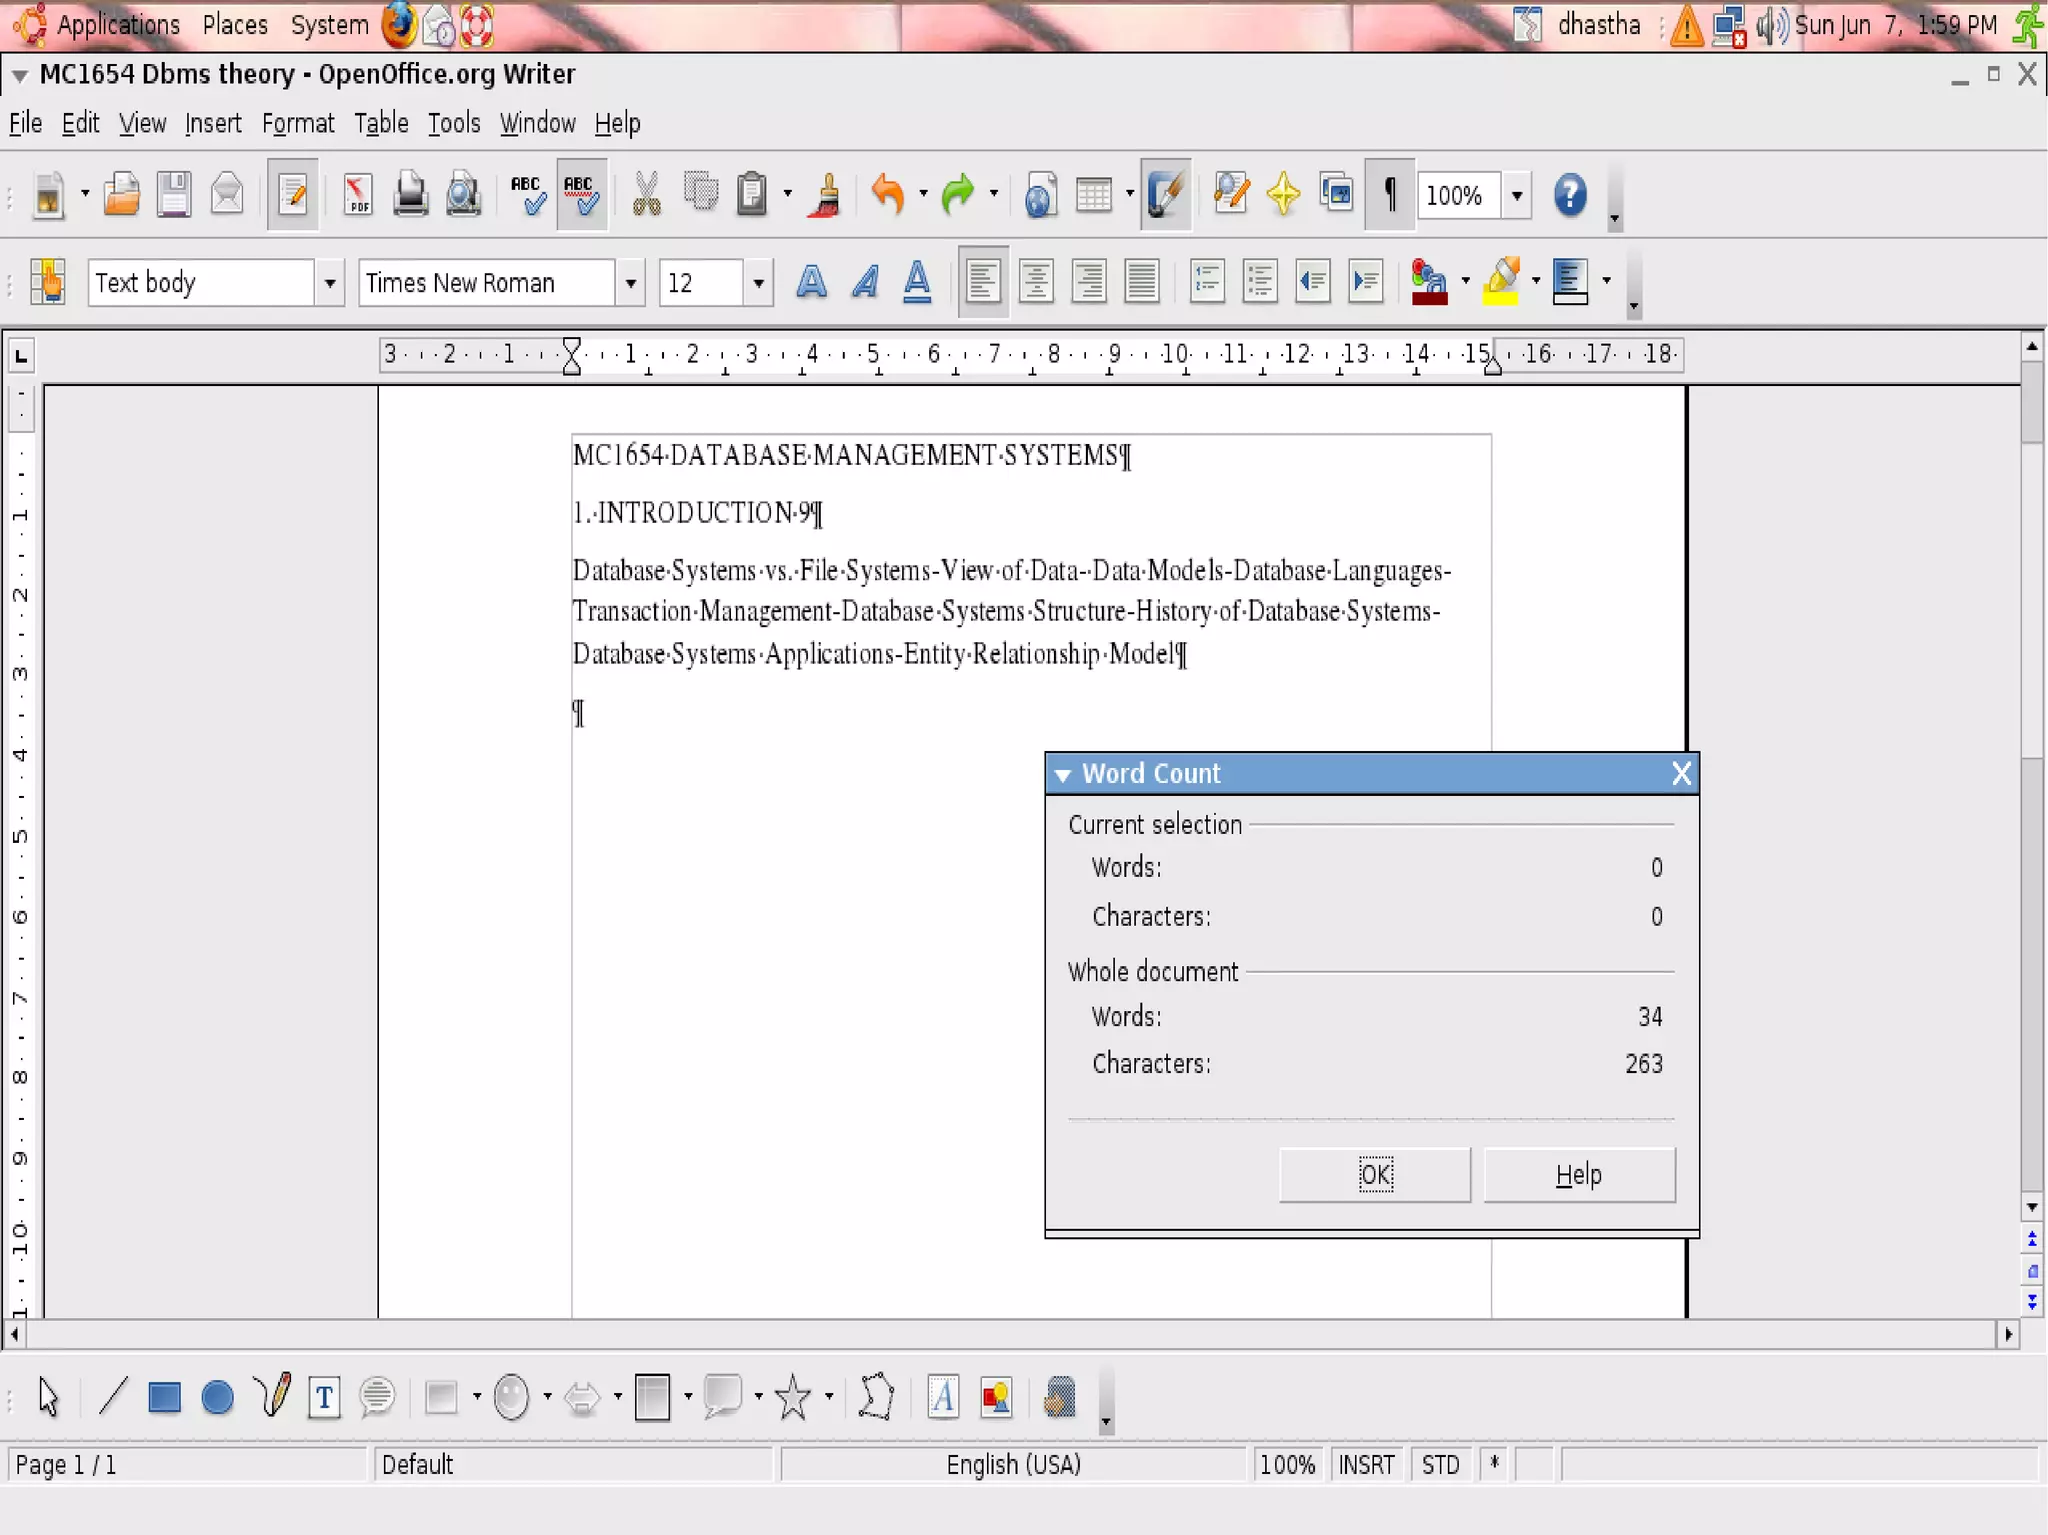Expand the paragraph style dropdown
This screenshot has width=2048, height=1535.
click(x=329, y=283)
